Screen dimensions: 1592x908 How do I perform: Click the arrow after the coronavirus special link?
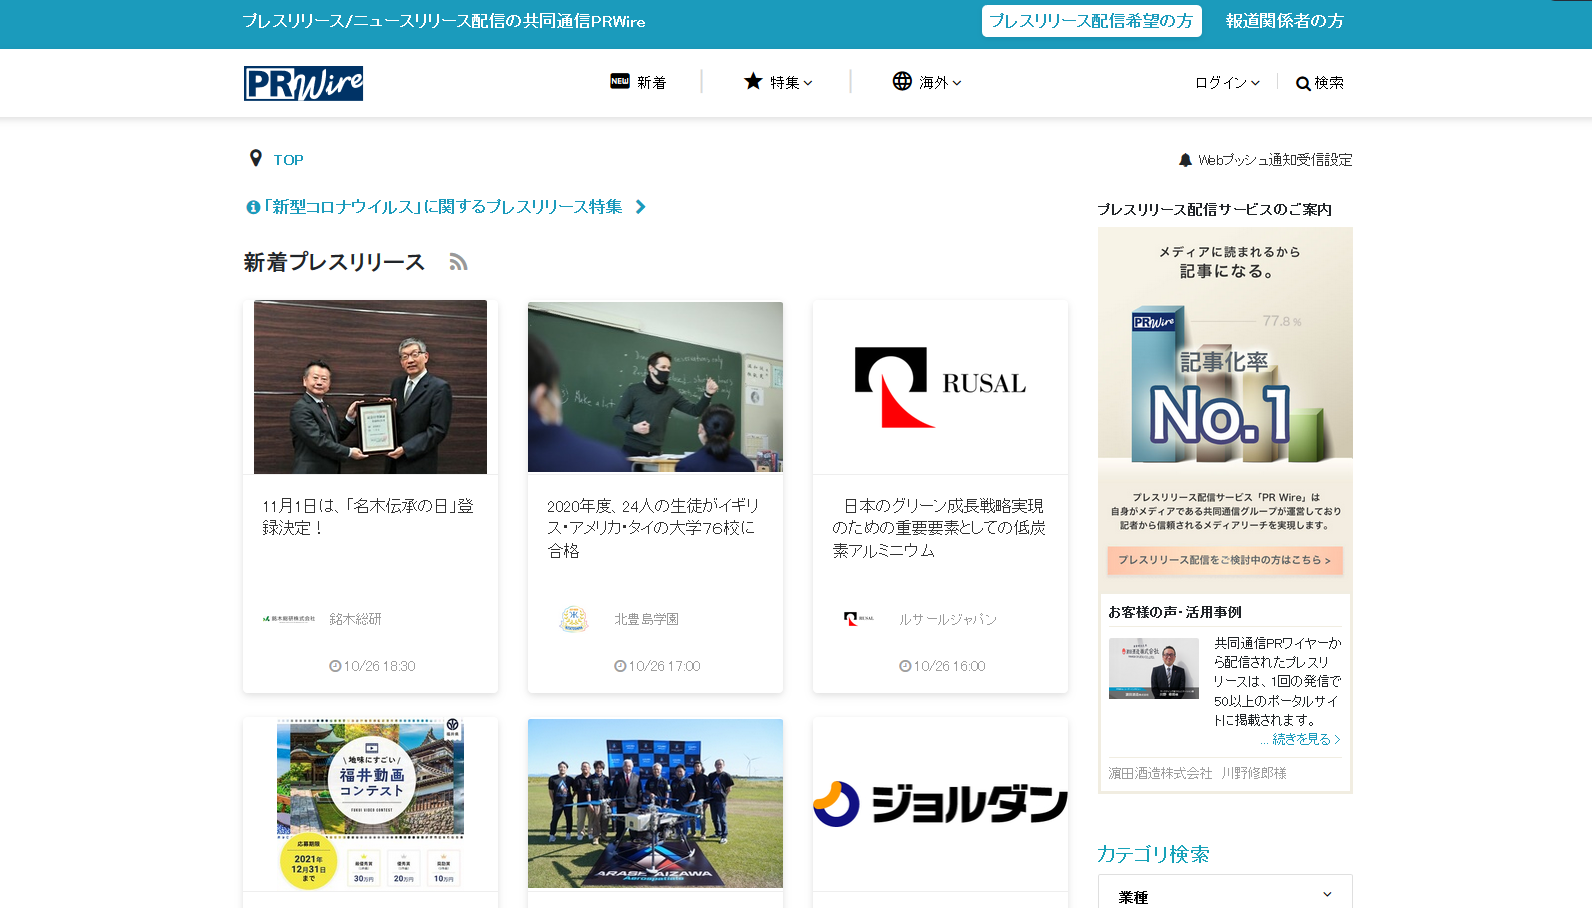point(641,207)
